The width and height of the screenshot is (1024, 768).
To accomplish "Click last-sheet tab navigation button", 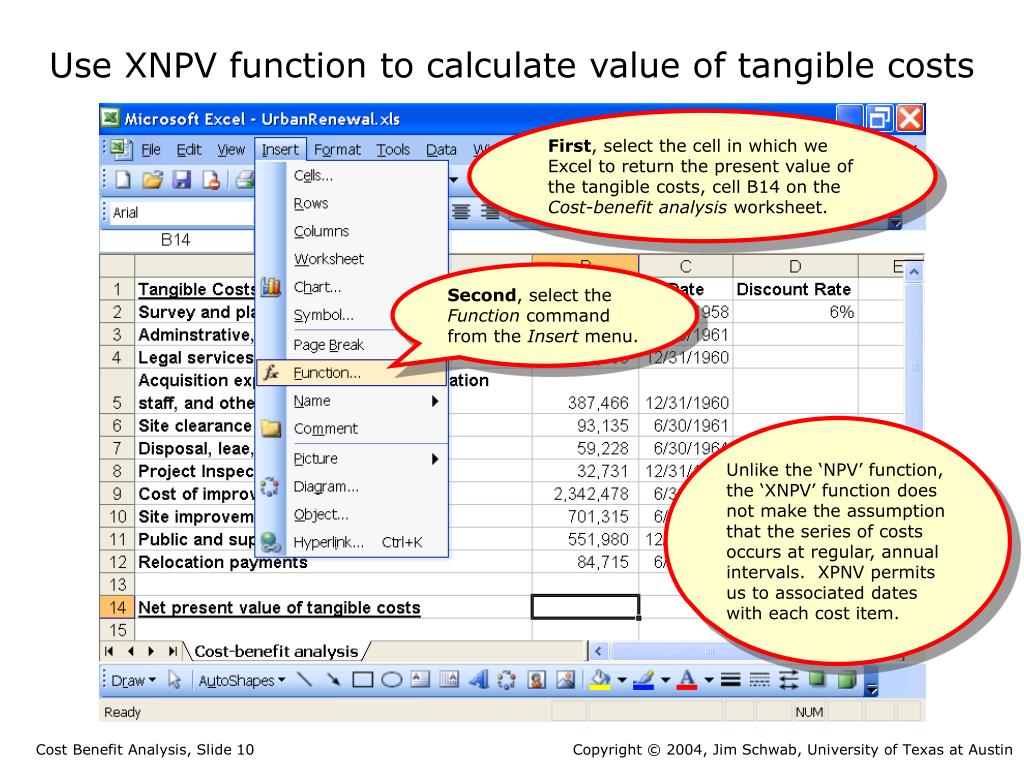I will pyautogui.click(x=172, y=651).
